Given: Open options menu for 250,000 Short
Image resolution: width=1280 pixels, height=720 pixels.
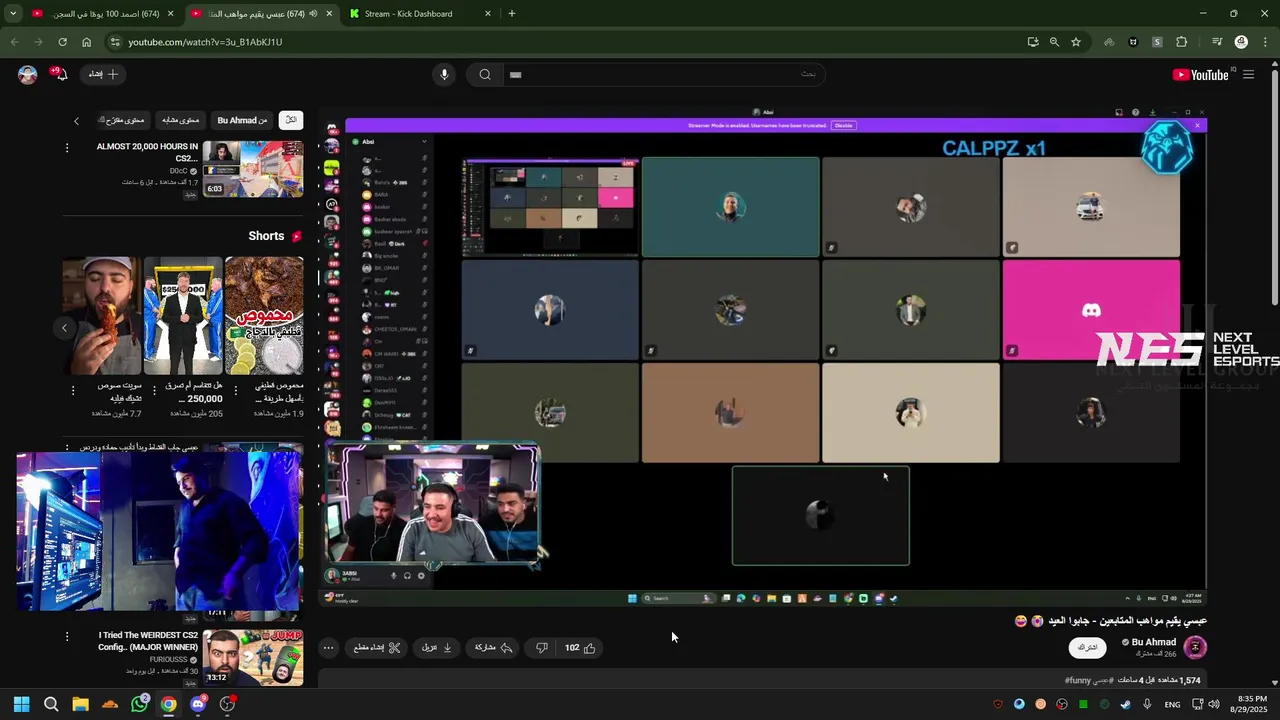Looking at the screenshot, I should point(155,390).
